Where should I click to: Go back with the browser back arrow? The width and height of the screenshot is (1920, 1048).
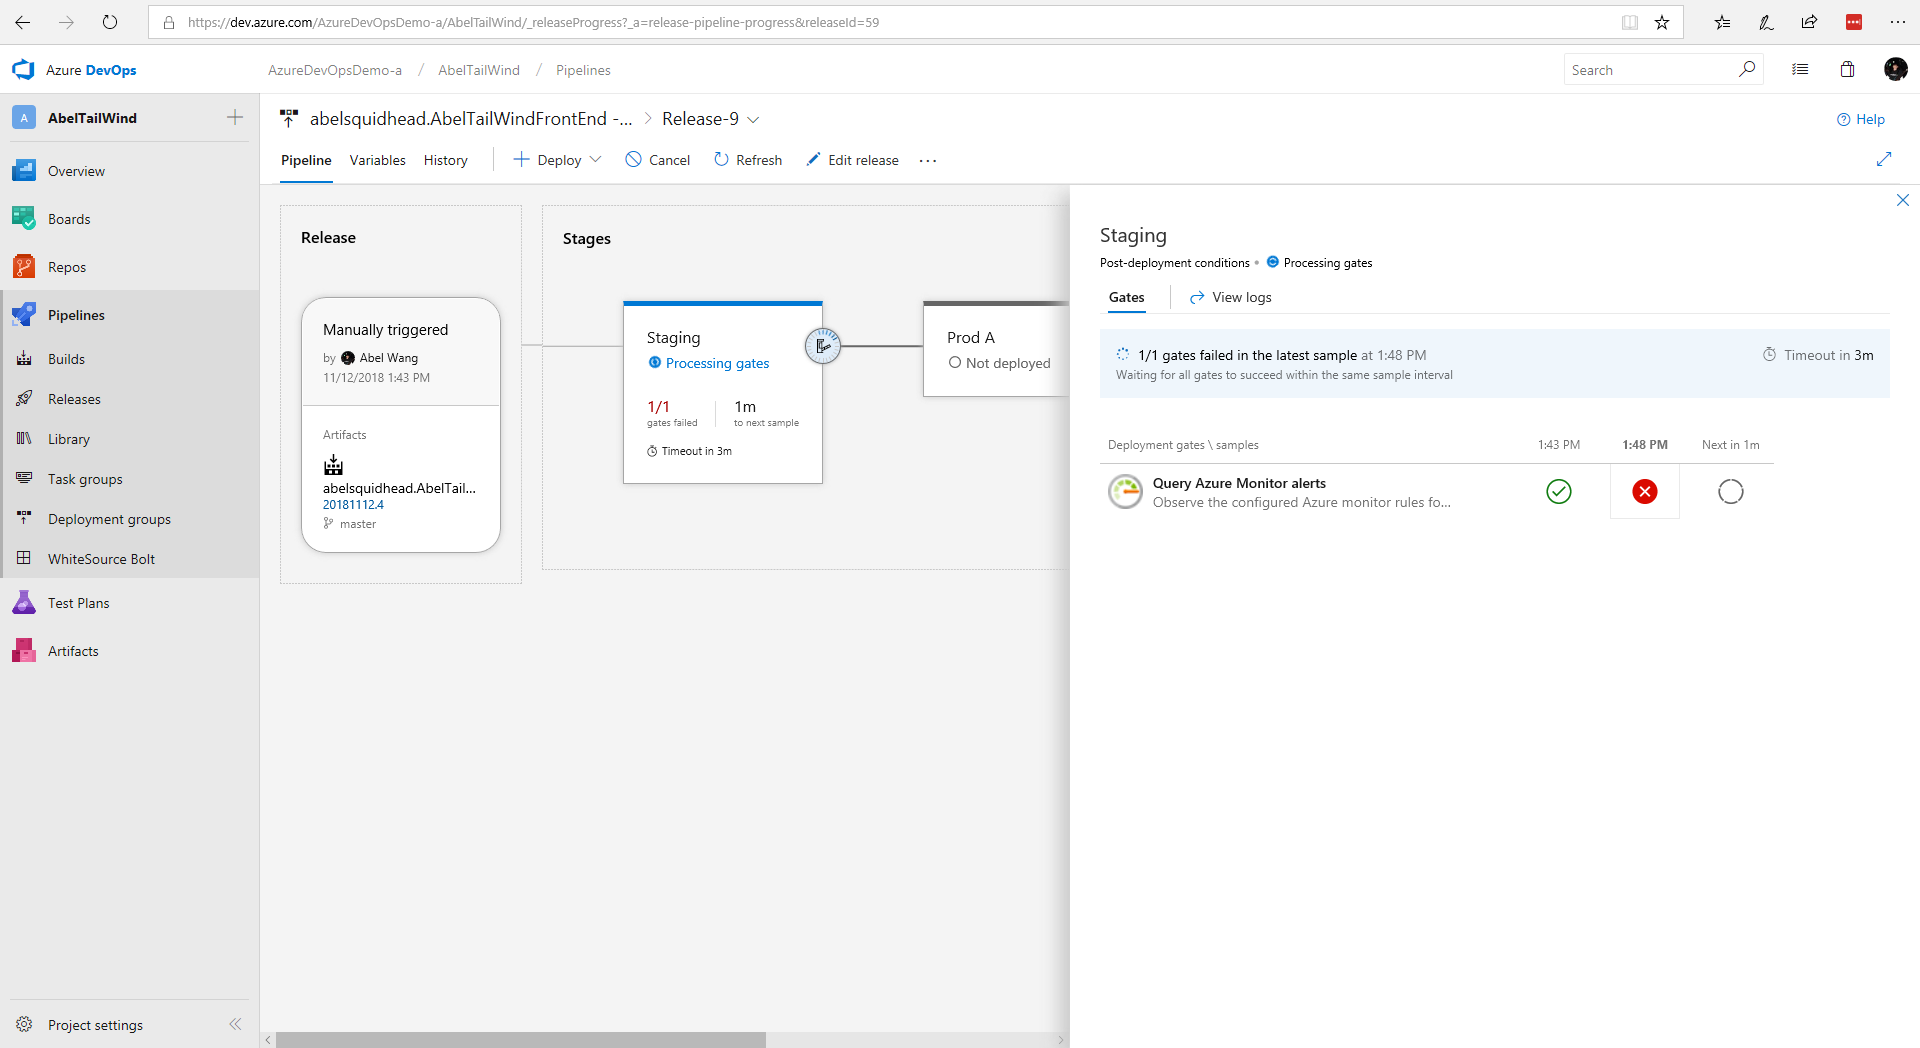(23, 22)
